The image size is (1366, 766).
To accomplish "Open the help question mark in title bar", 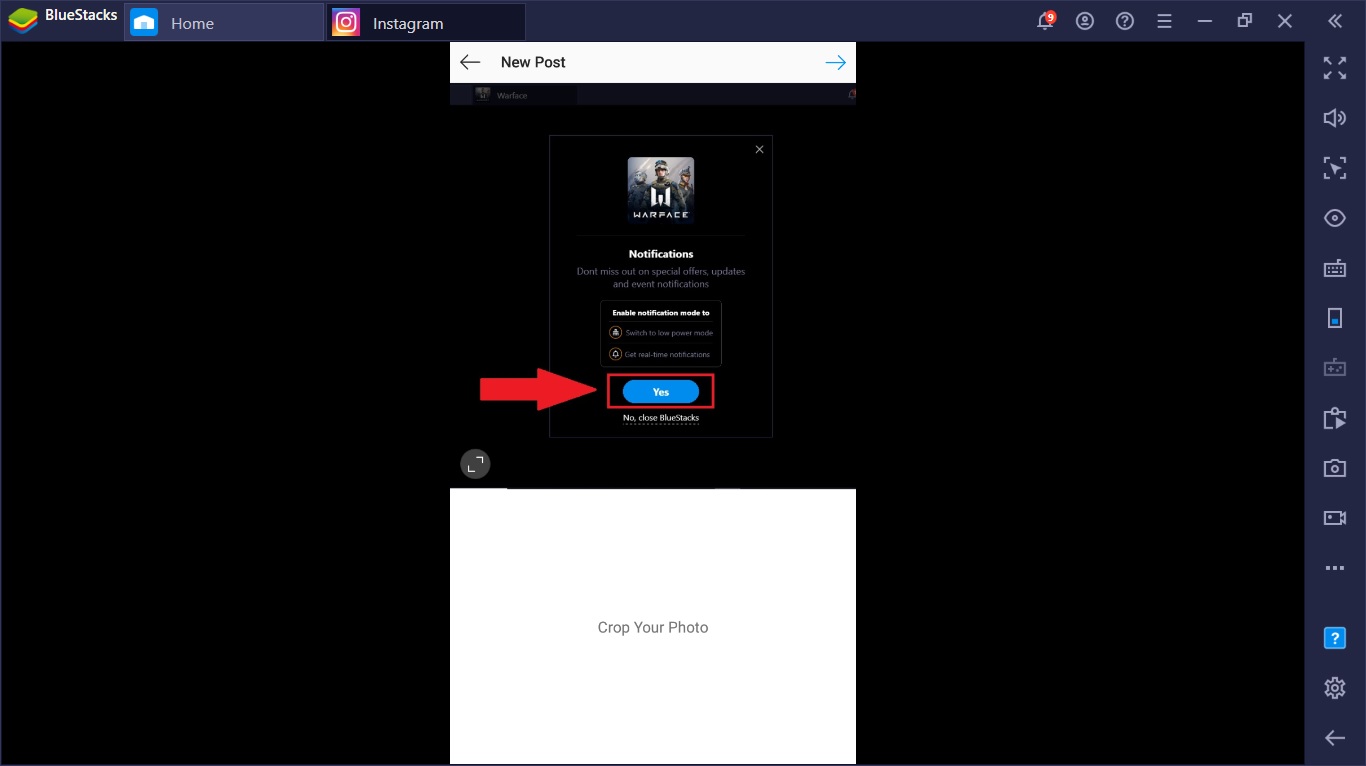I will (1125, 21).
